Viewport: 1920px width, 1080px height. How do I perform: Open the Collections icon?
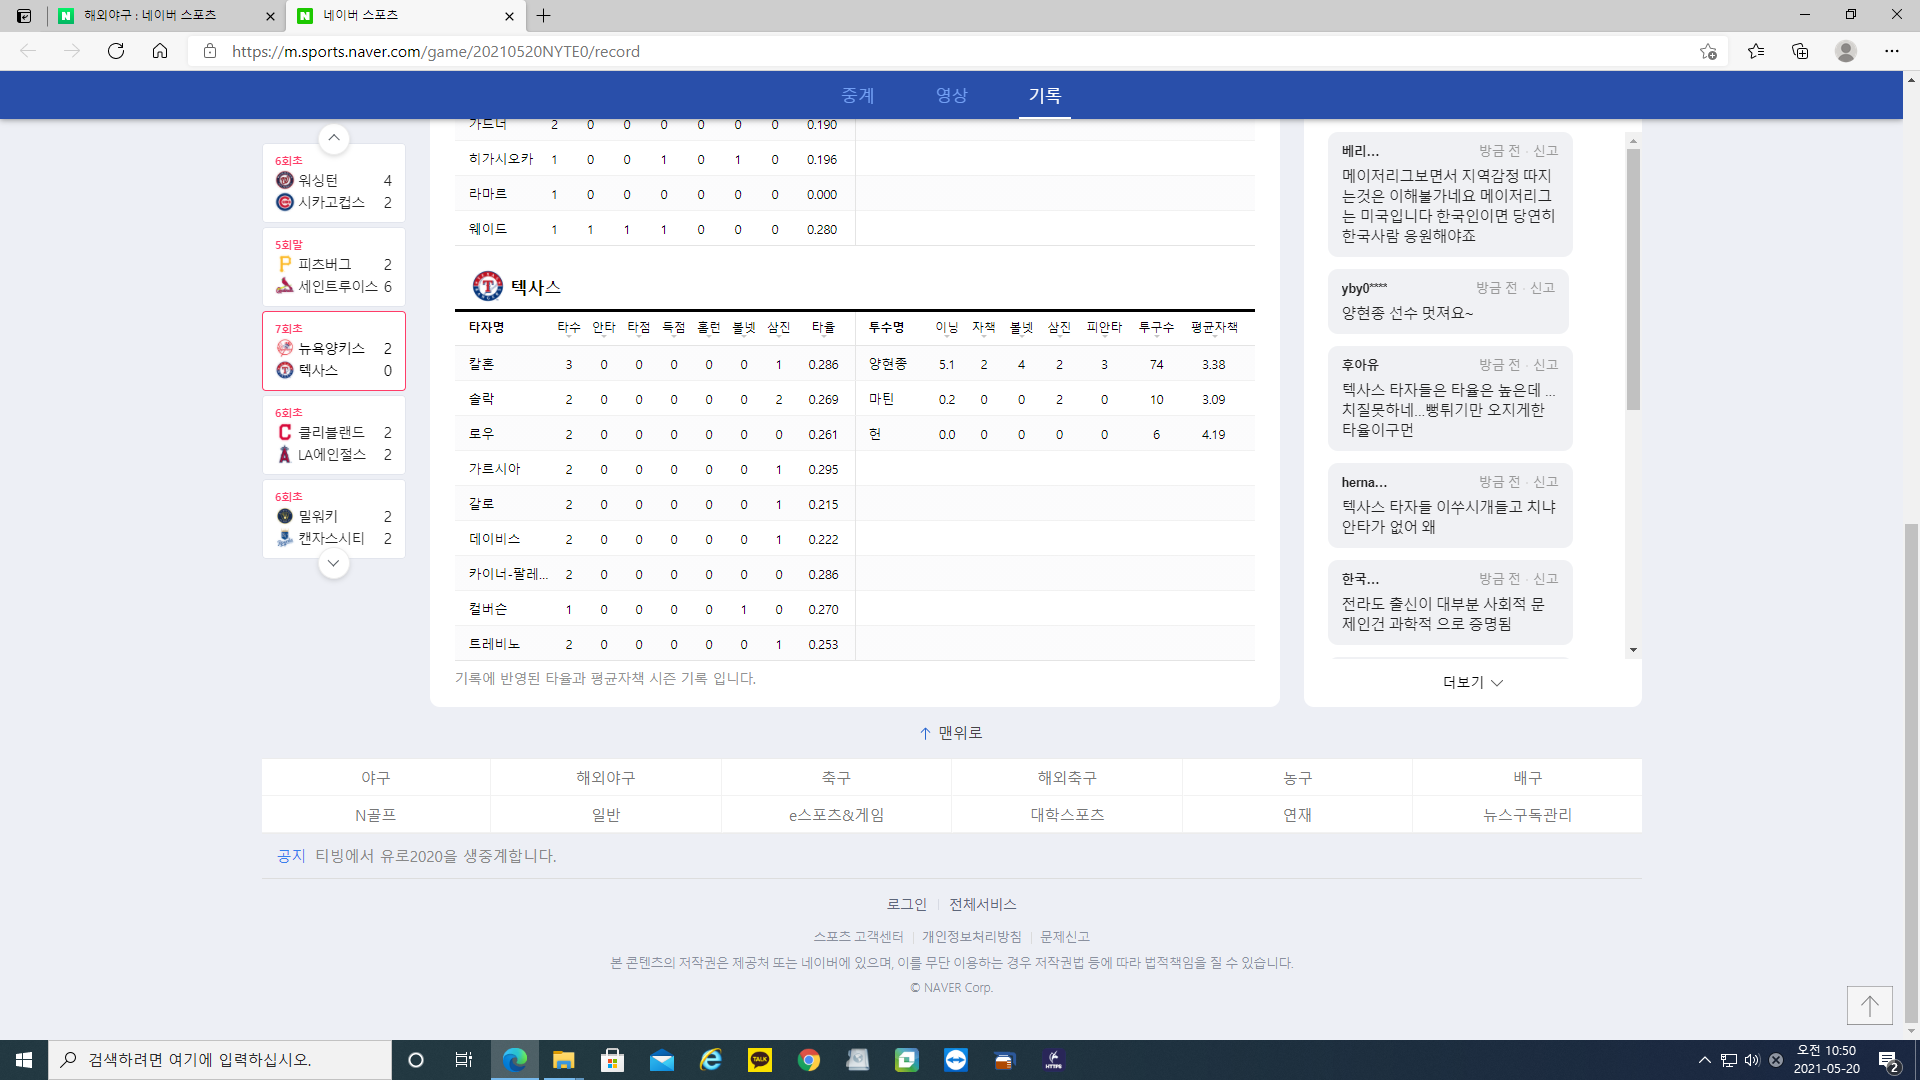pos(1800,51)
